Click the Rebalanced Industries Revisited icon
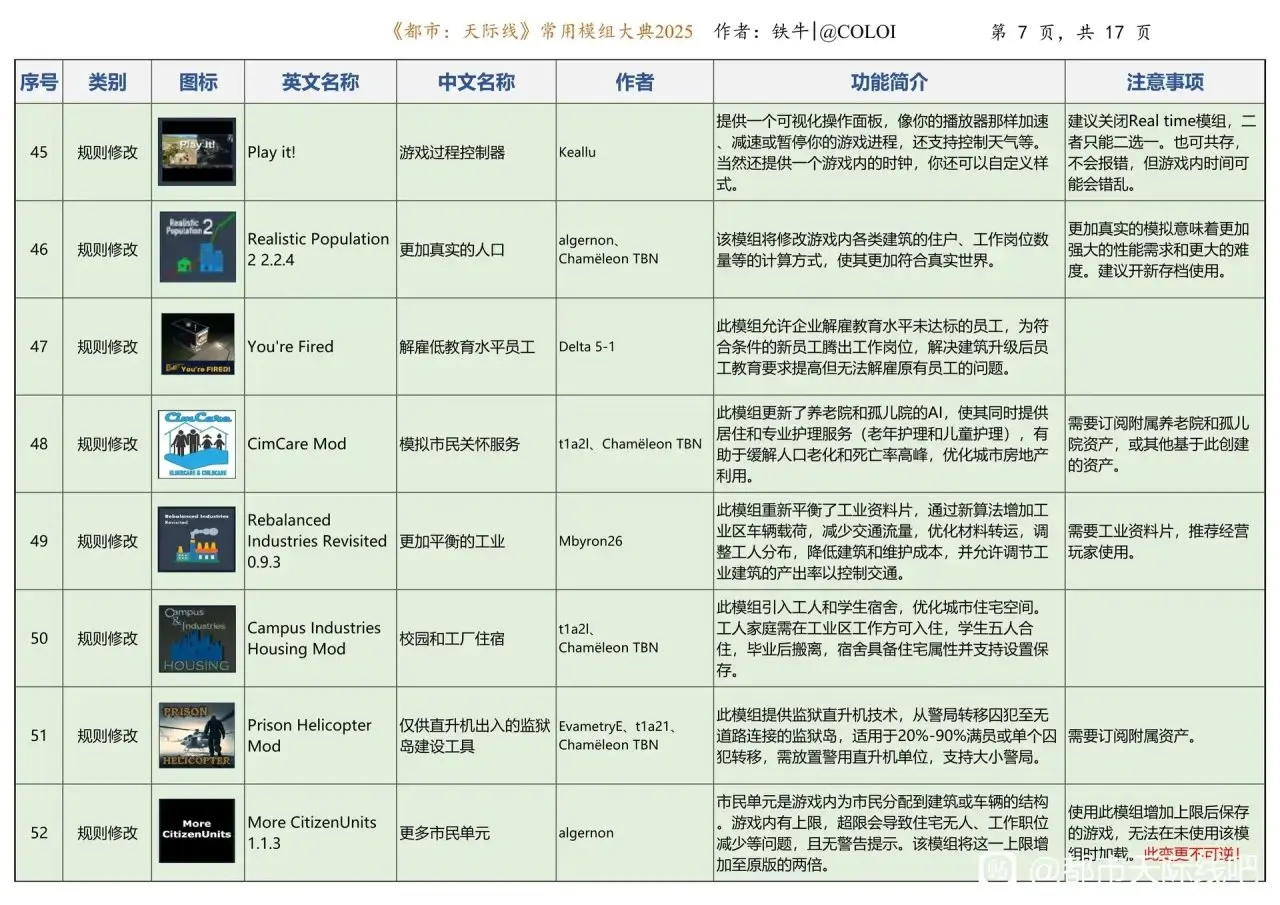The width and height of the screenshot is (1280, 905). (x=197, y=540)
